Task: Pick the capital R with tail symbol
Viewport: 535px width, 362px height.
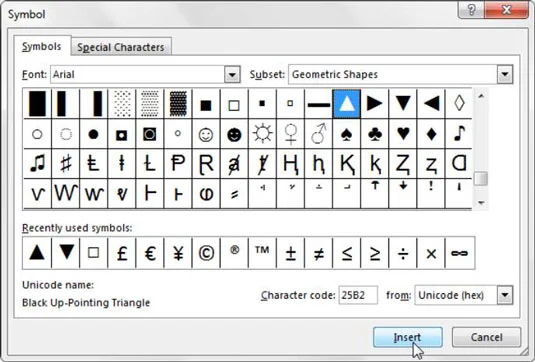Action: click(x=206, y=163)
